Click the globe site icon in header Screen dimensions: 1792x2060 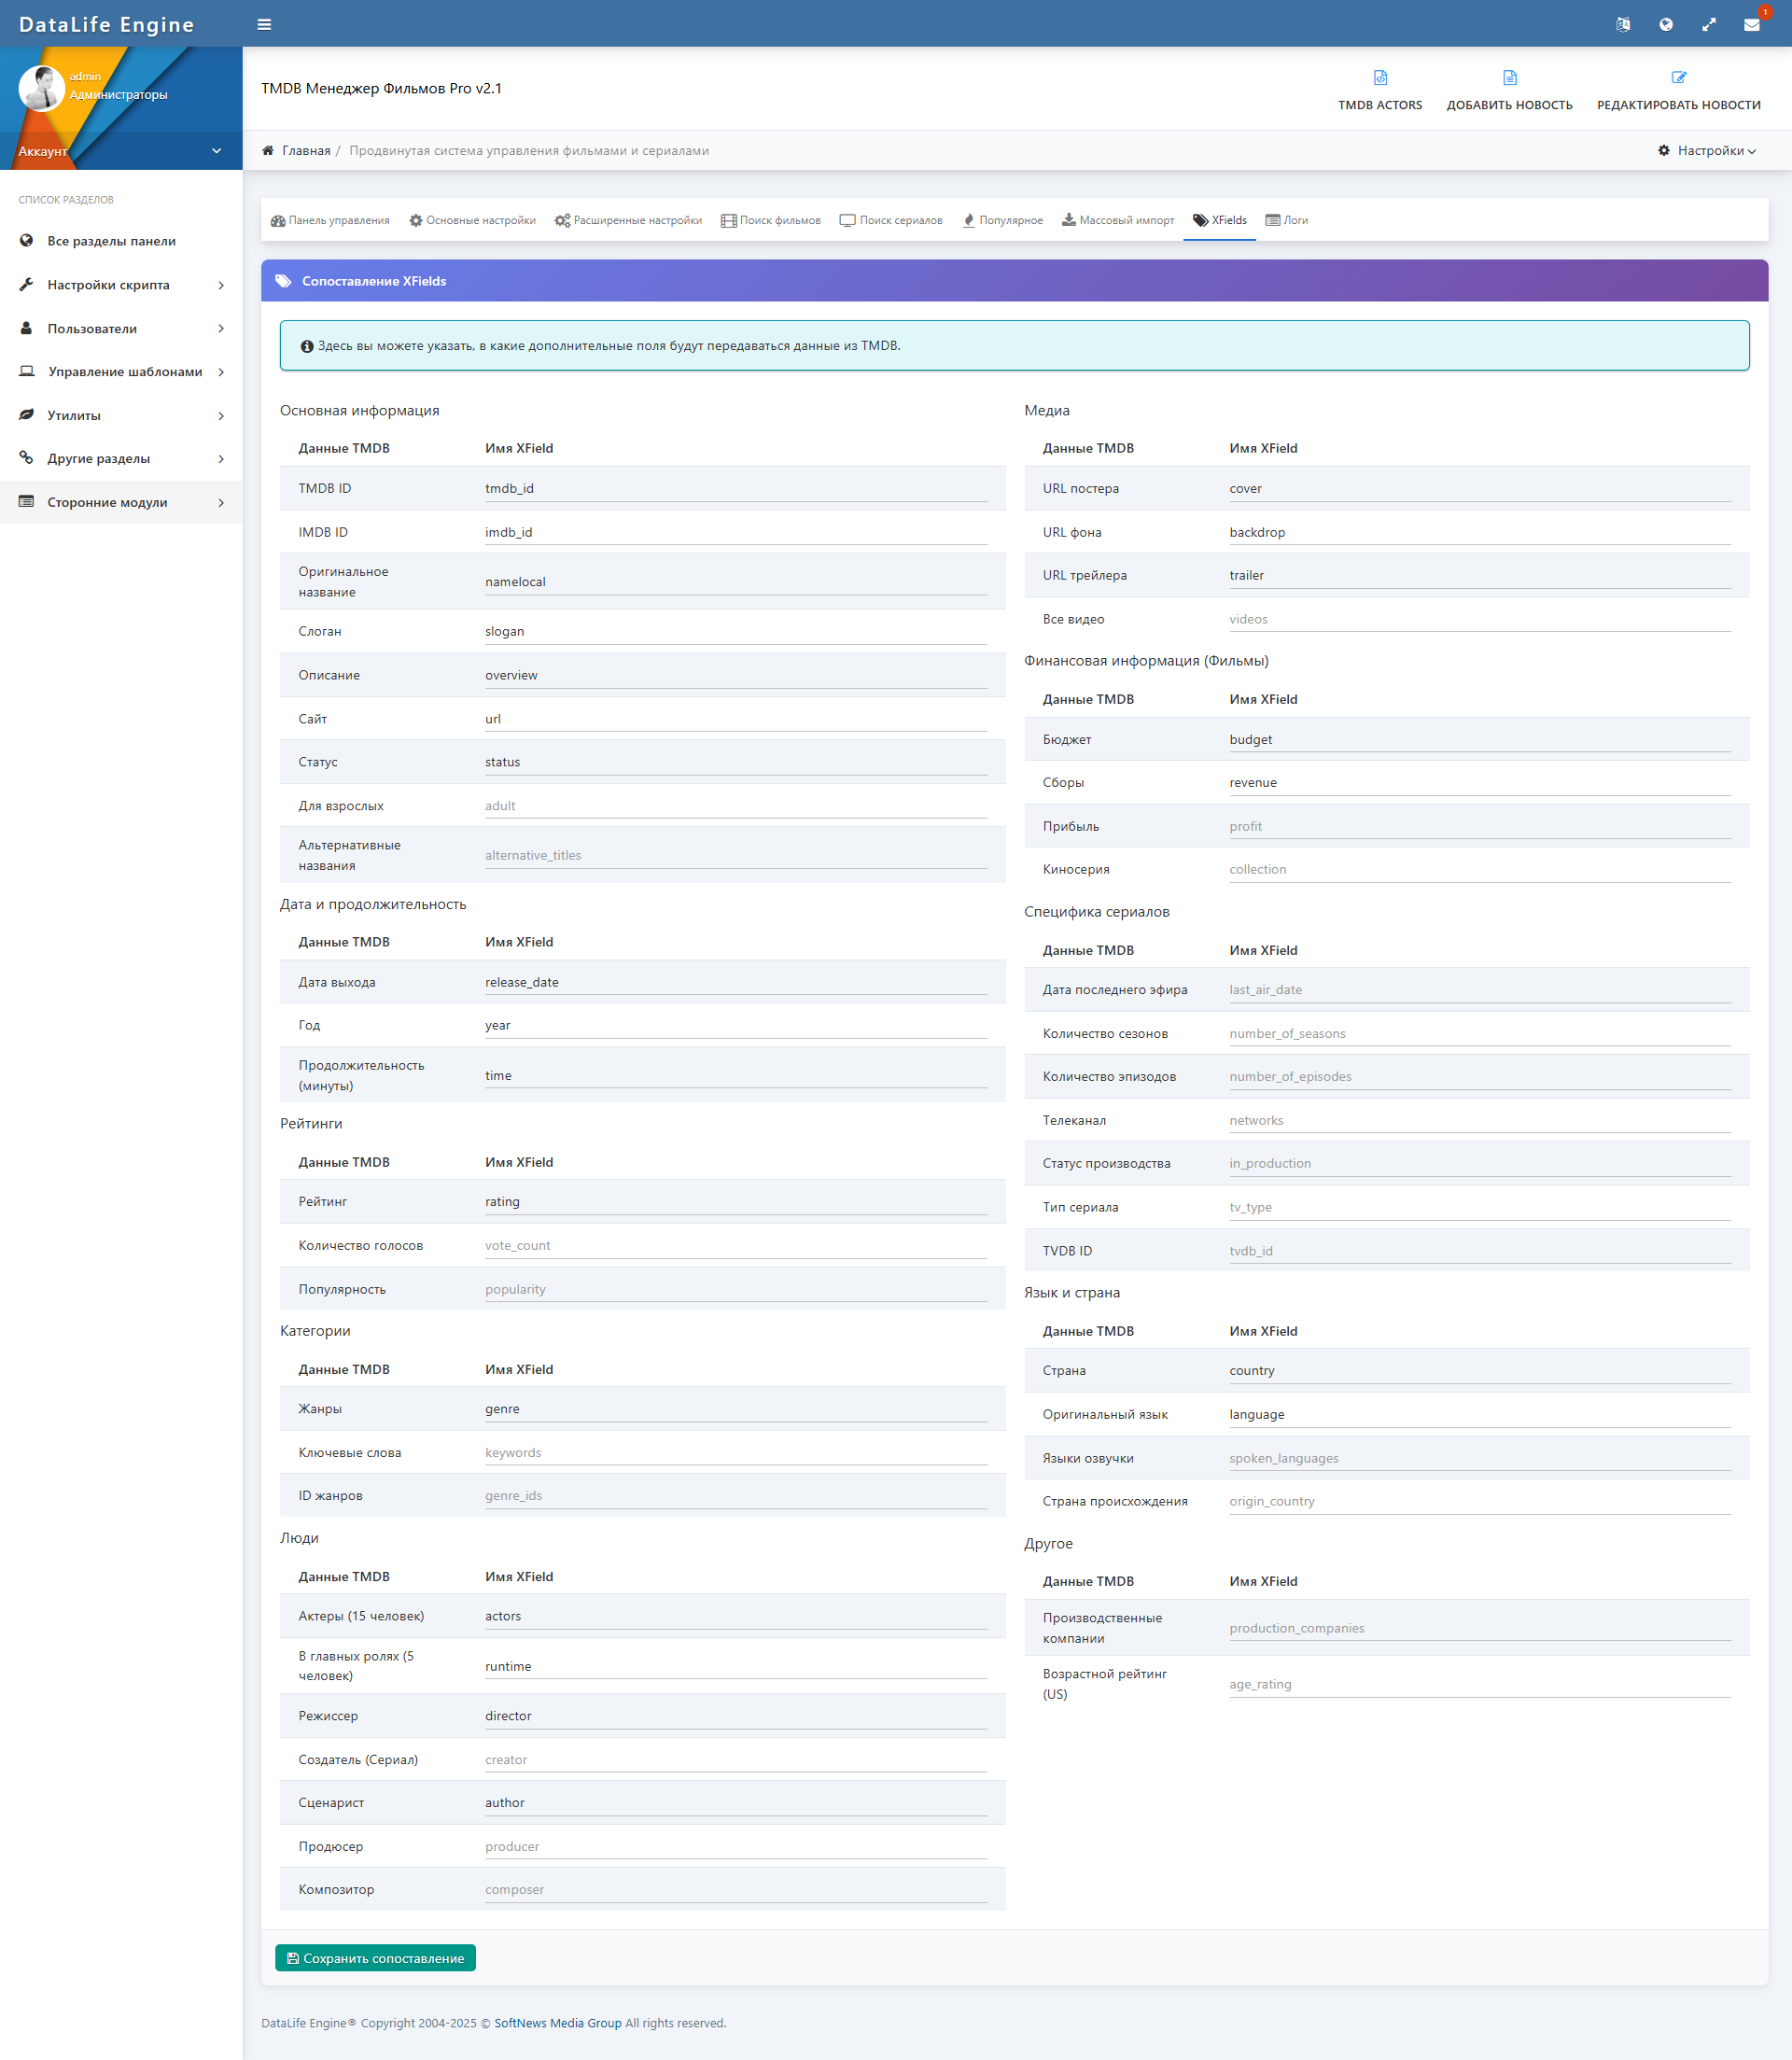click(1665, 25)
